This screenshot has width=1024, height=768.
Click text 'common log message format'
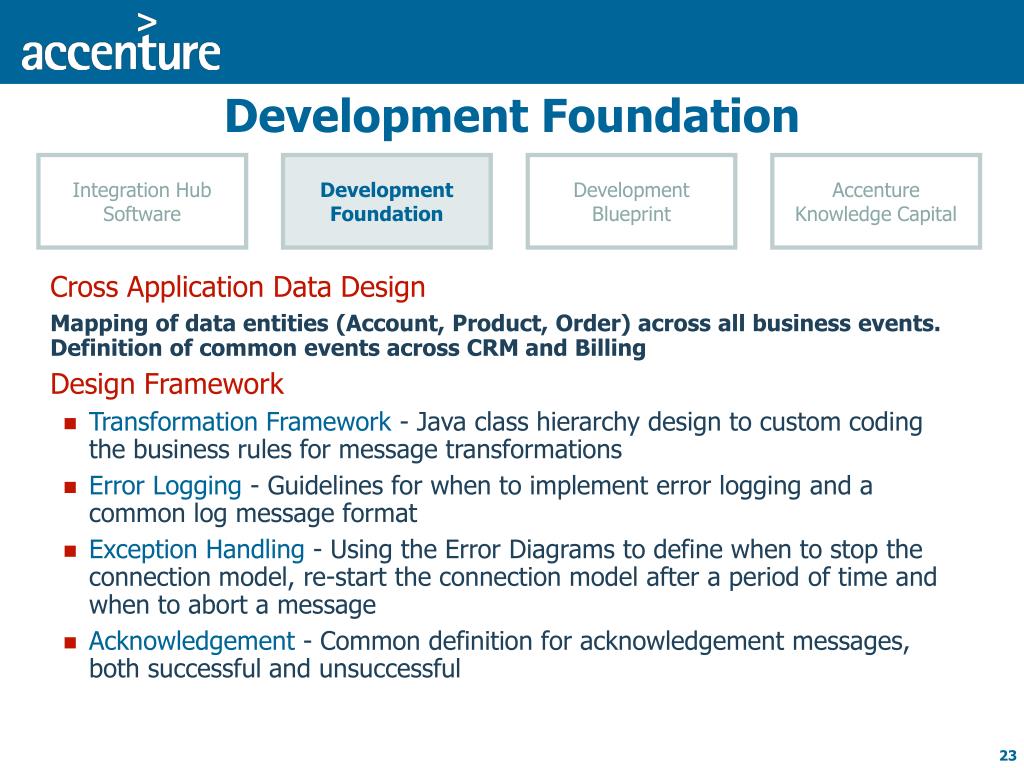253,514
